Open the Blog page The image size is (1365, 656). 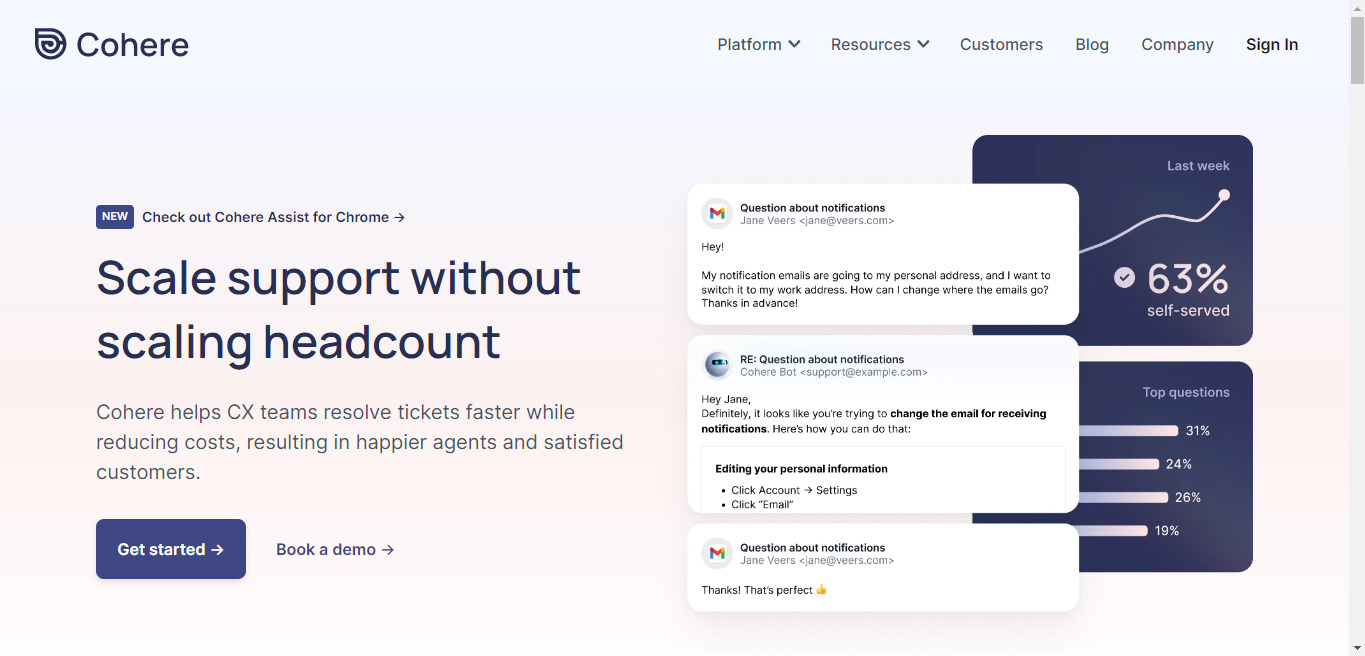click(x=1092, y=44)
